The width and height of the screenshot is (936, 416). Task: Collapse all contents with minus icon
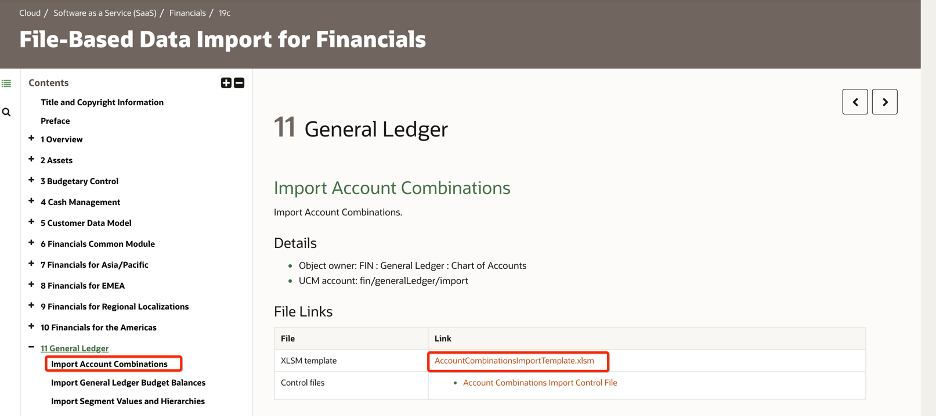239,83
